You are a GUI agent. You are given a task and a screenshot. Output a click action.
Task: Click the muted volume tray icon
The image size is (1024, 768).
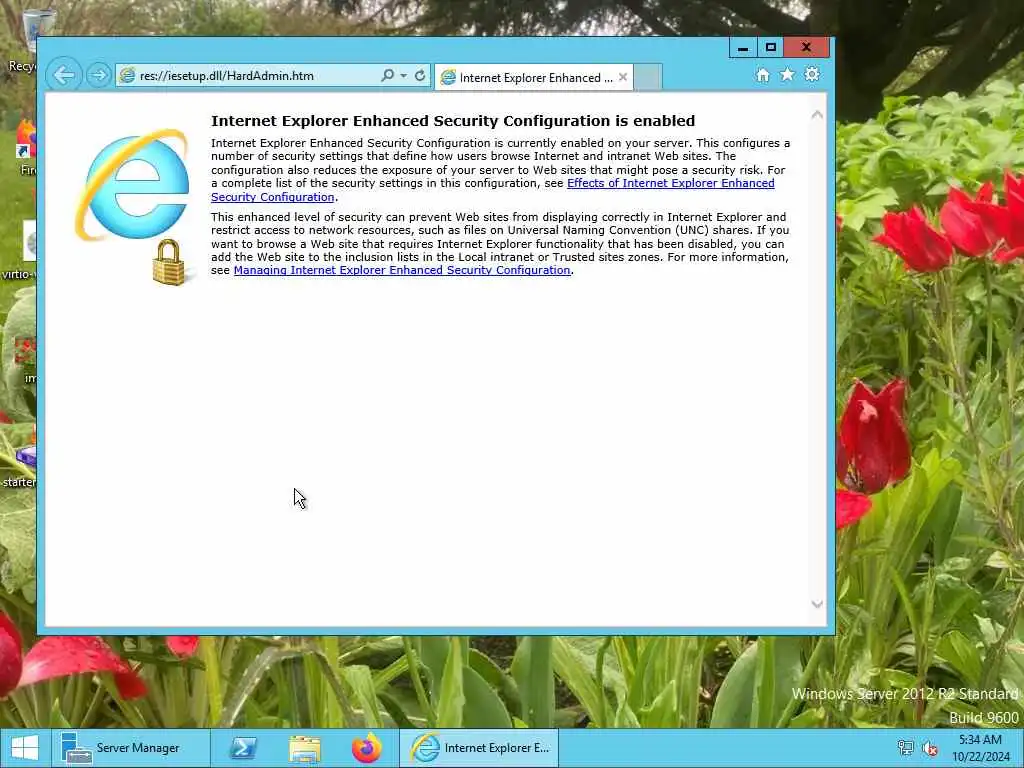(x=929, y=748)
